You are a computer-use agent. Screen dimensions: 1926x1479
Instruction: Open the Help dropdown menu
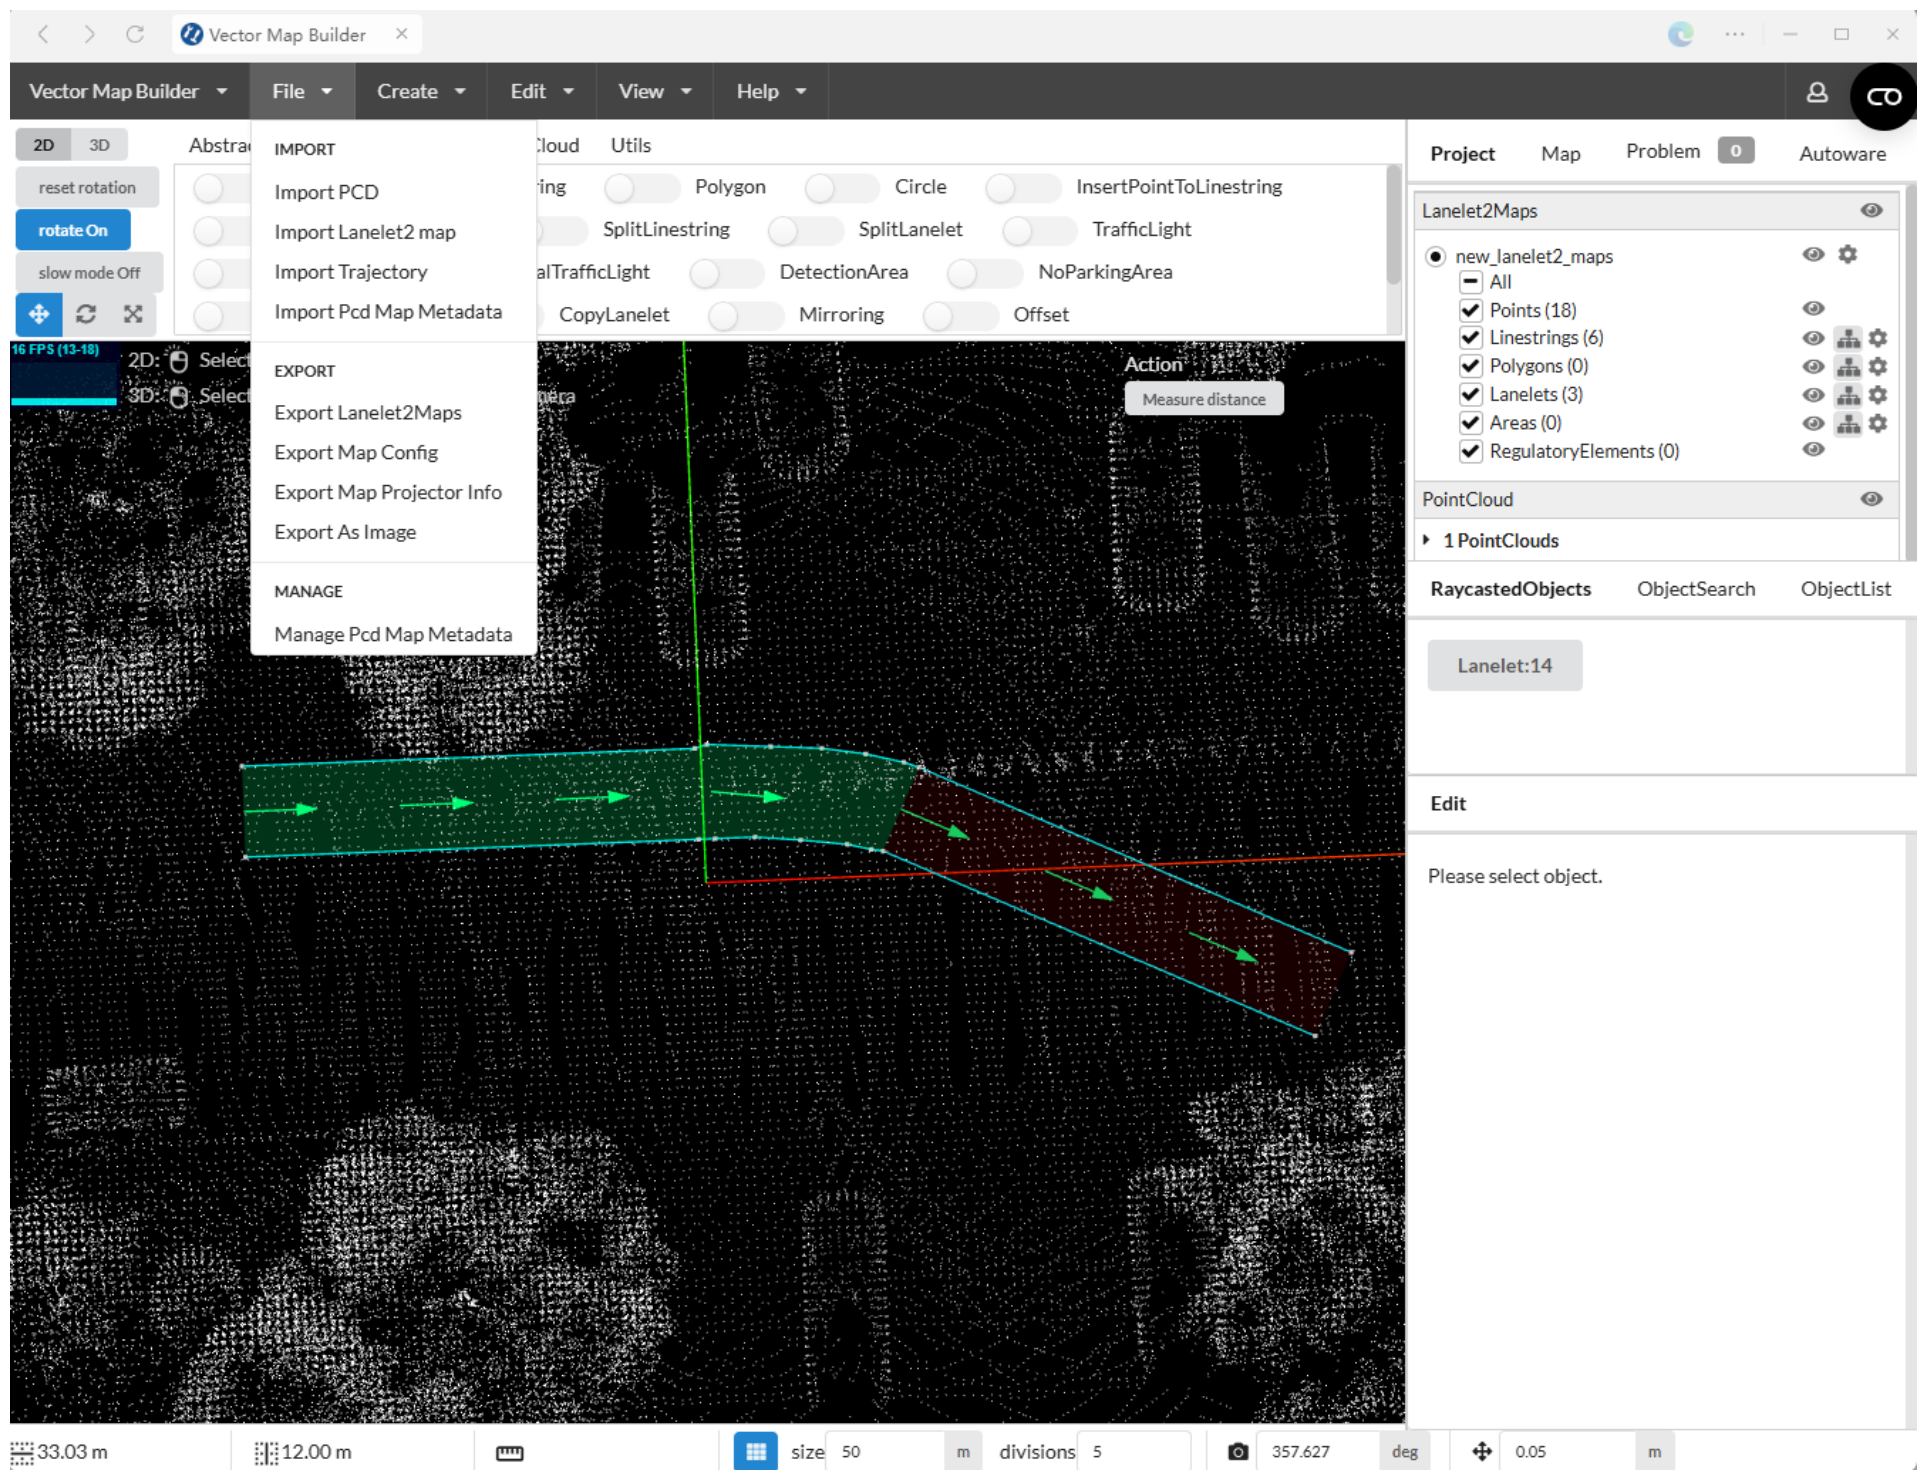(771, 92)
